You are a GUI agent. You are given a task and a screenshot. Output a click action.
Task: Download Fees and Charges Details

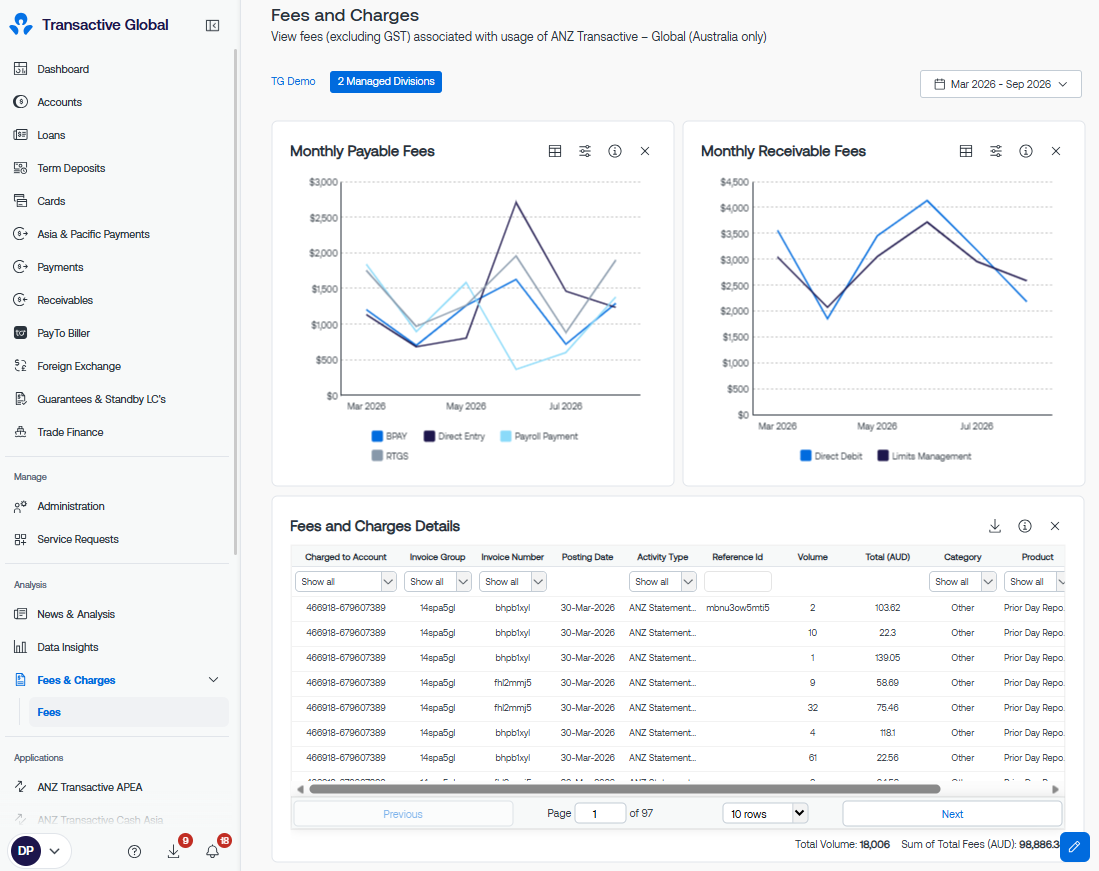click(x=995, y=526)
